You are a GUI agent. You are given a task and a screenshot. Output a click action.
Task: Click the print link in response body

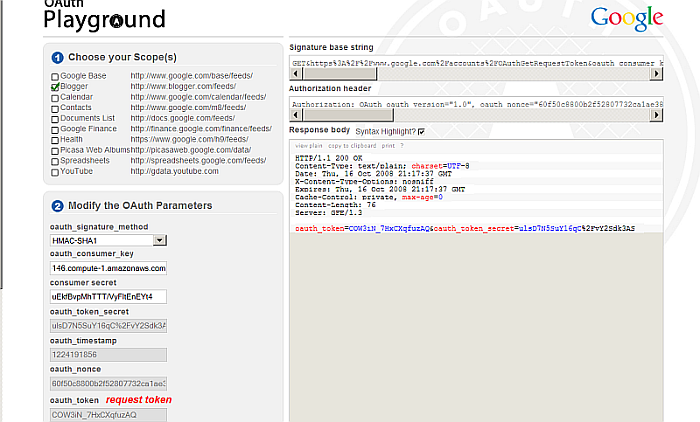click(x=388, y=146)
